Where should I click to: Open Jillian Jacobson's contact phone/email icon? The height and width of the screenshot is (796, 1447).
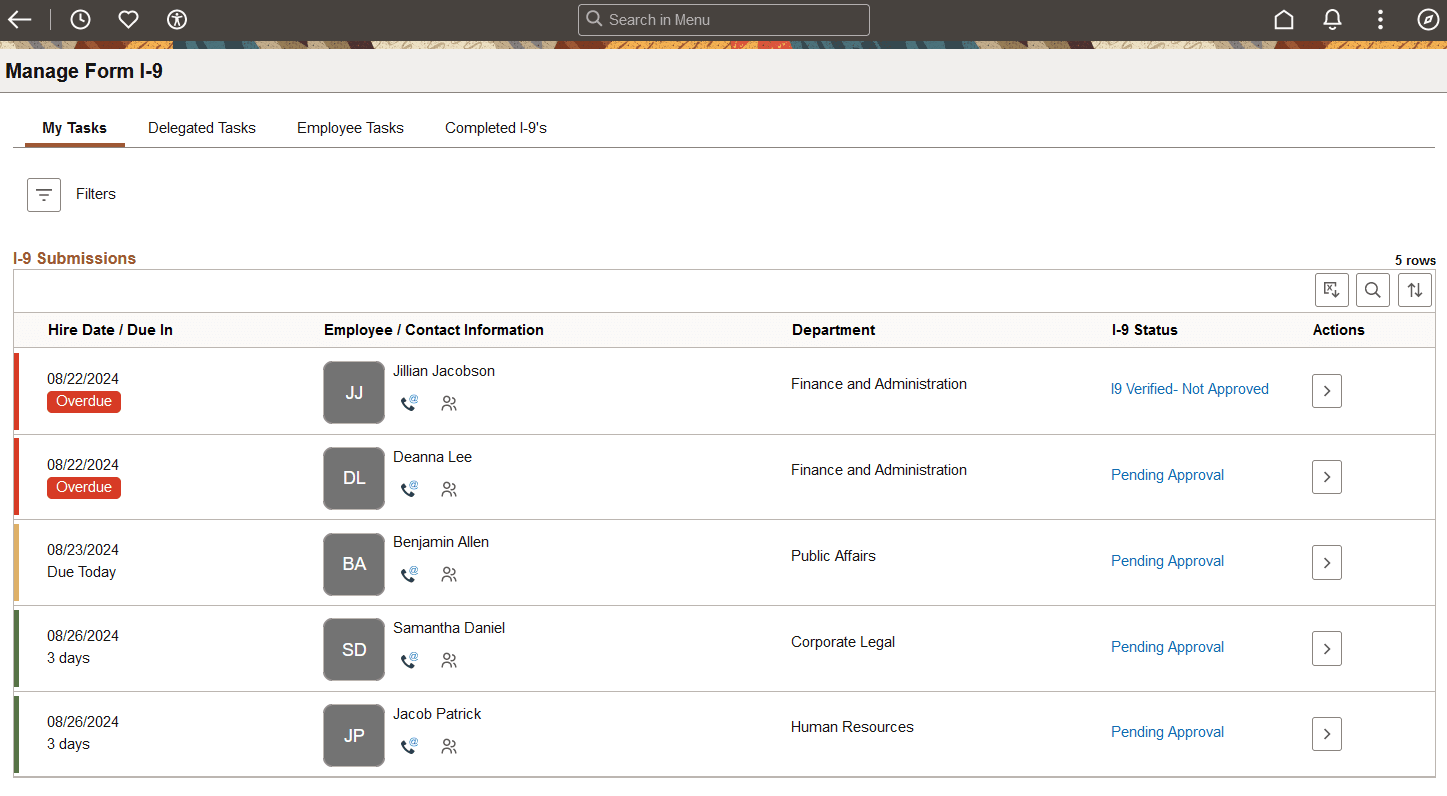tap(410, 403)
